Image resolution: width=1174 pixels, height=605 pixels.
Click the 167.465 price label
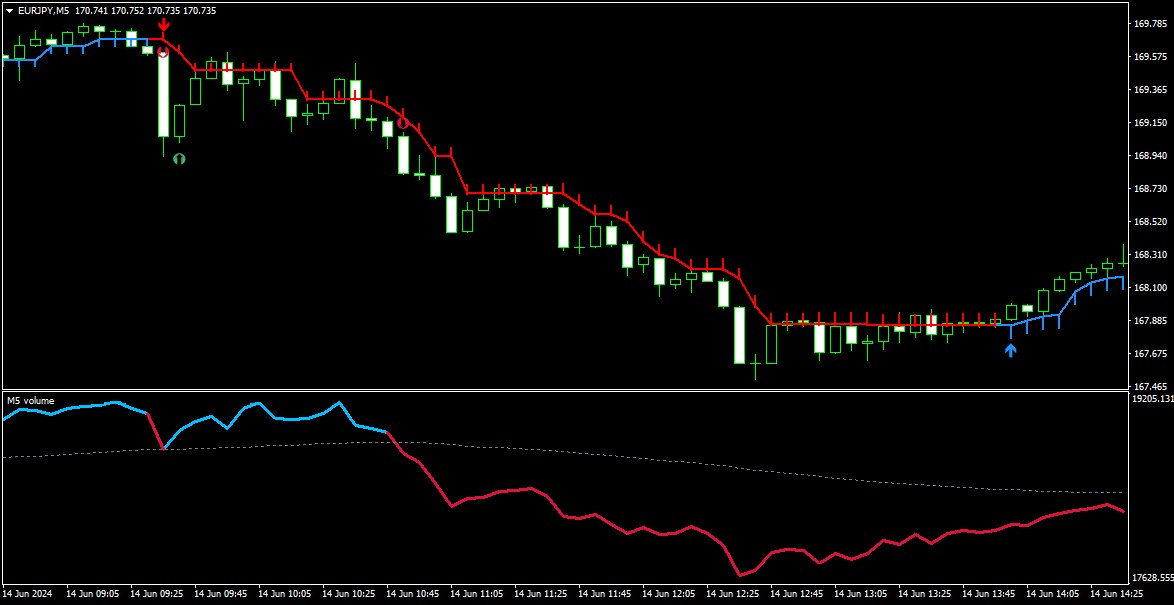(x=1151, y=386)
